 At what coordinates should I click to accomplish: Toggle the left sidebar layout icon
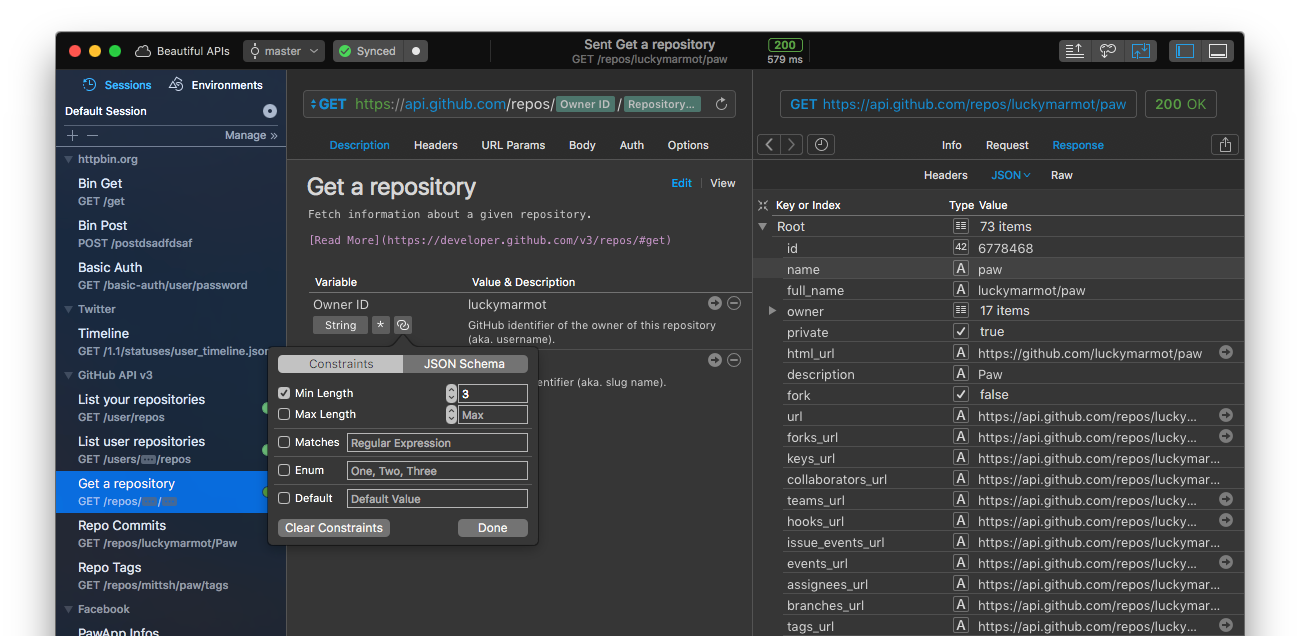[x=1184, y=50]
